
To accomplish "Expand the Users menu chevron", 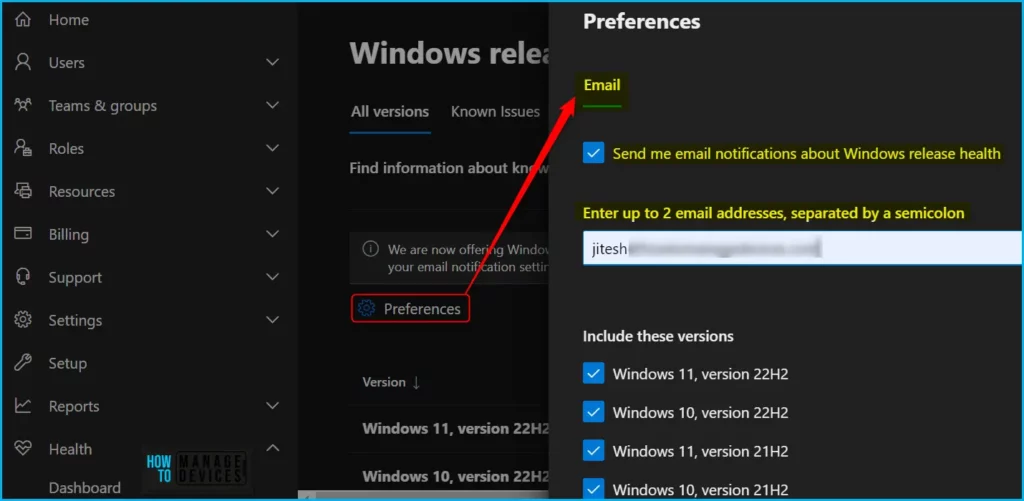I will (x=272, y=63).
